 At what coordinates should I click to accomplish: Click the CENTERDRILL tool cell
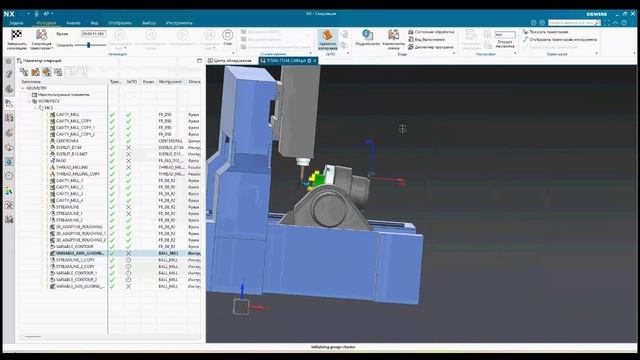click(x=170, y=141)
